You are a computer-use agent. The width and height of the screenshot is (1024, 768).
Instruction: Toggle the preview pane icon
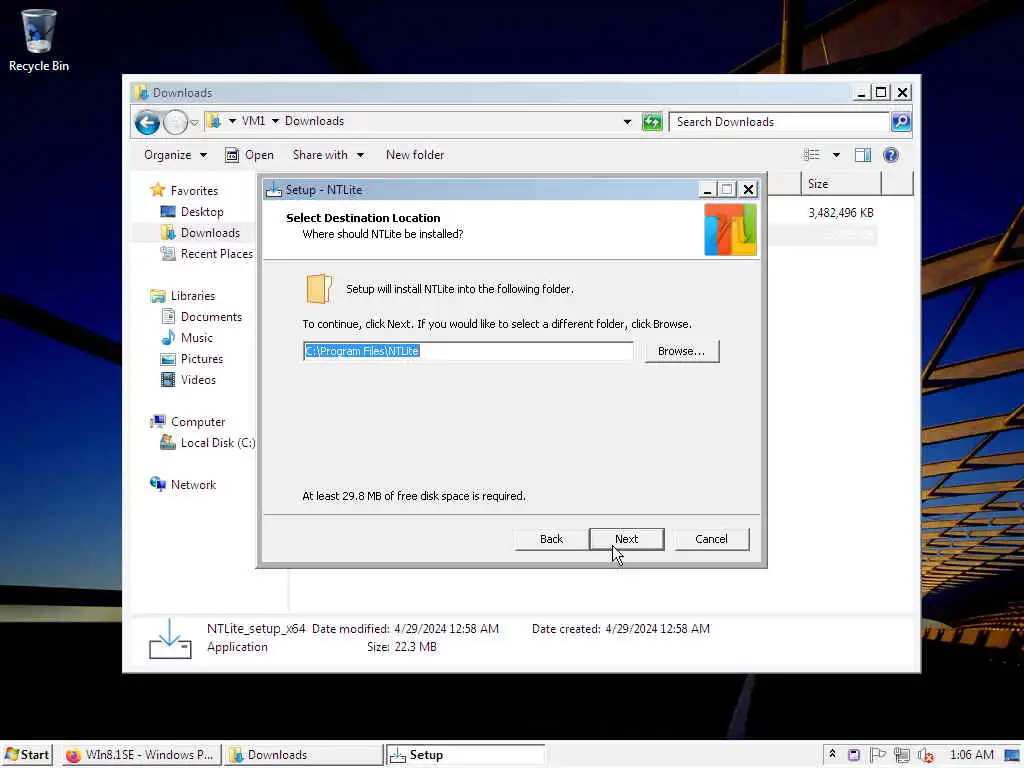click(x=863, y=155)
